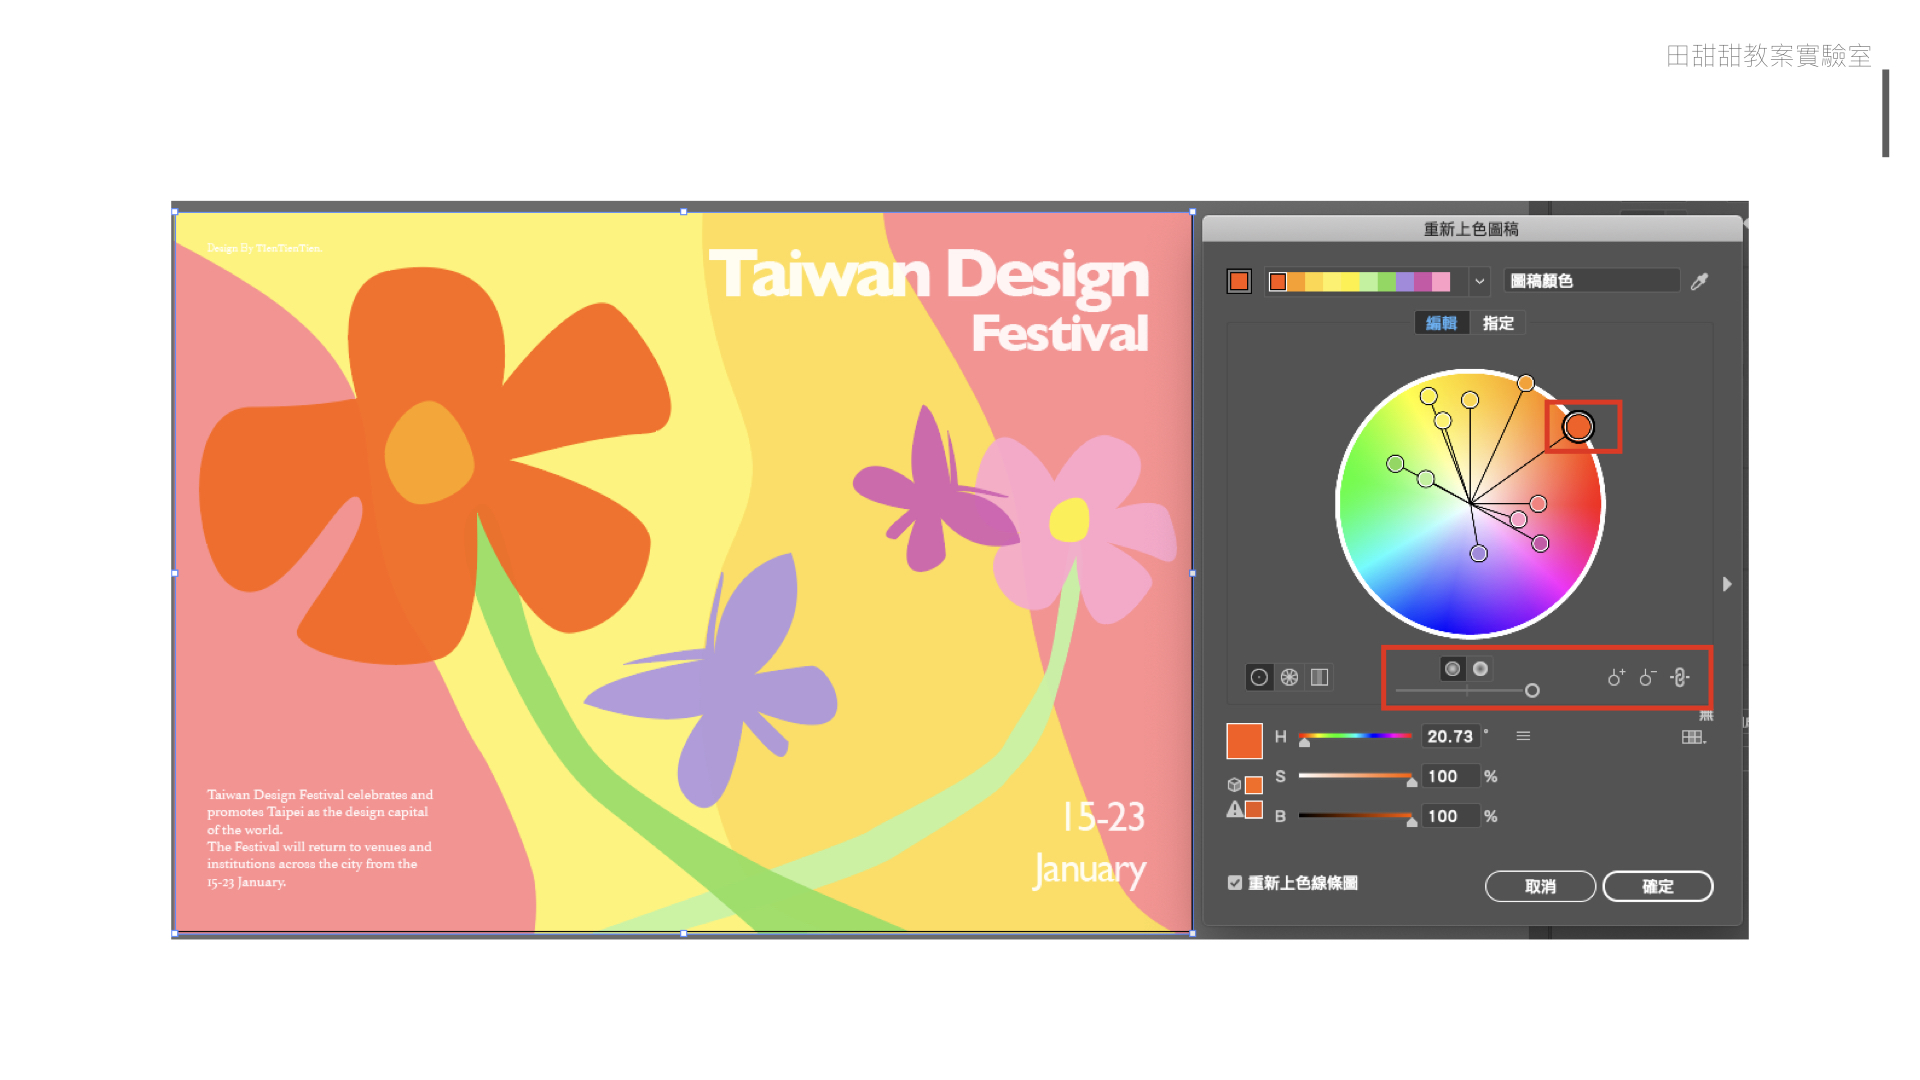The image size is (1920, 1080).
Task: Open the color mode menu beside hue
Action: pos(1523,736)
